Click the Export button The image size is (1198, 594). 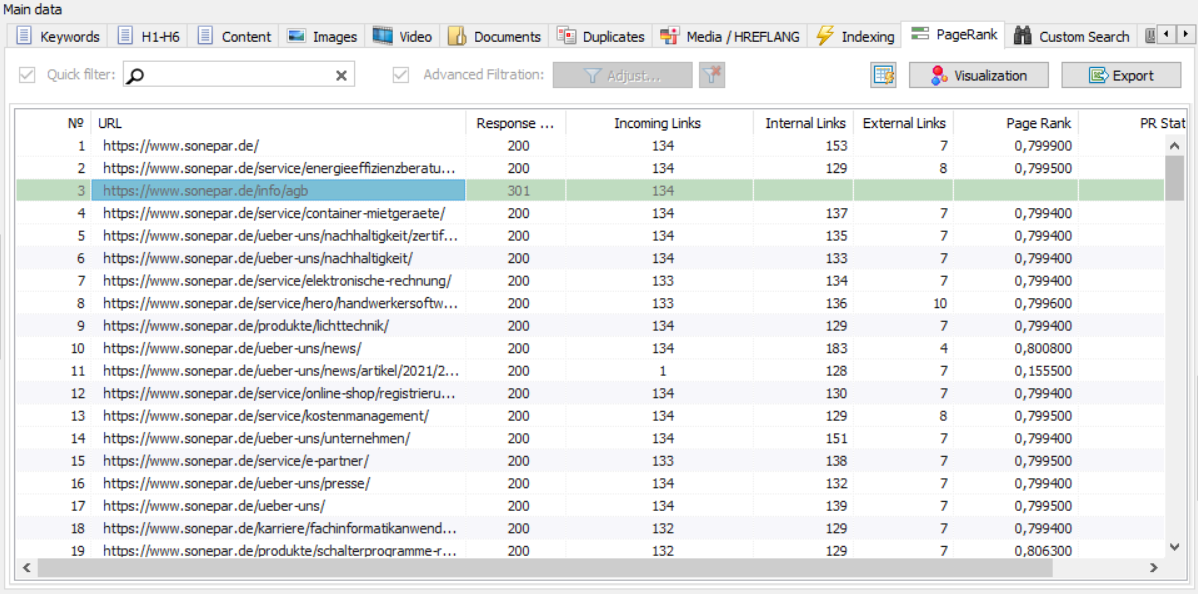point(1121,75)
